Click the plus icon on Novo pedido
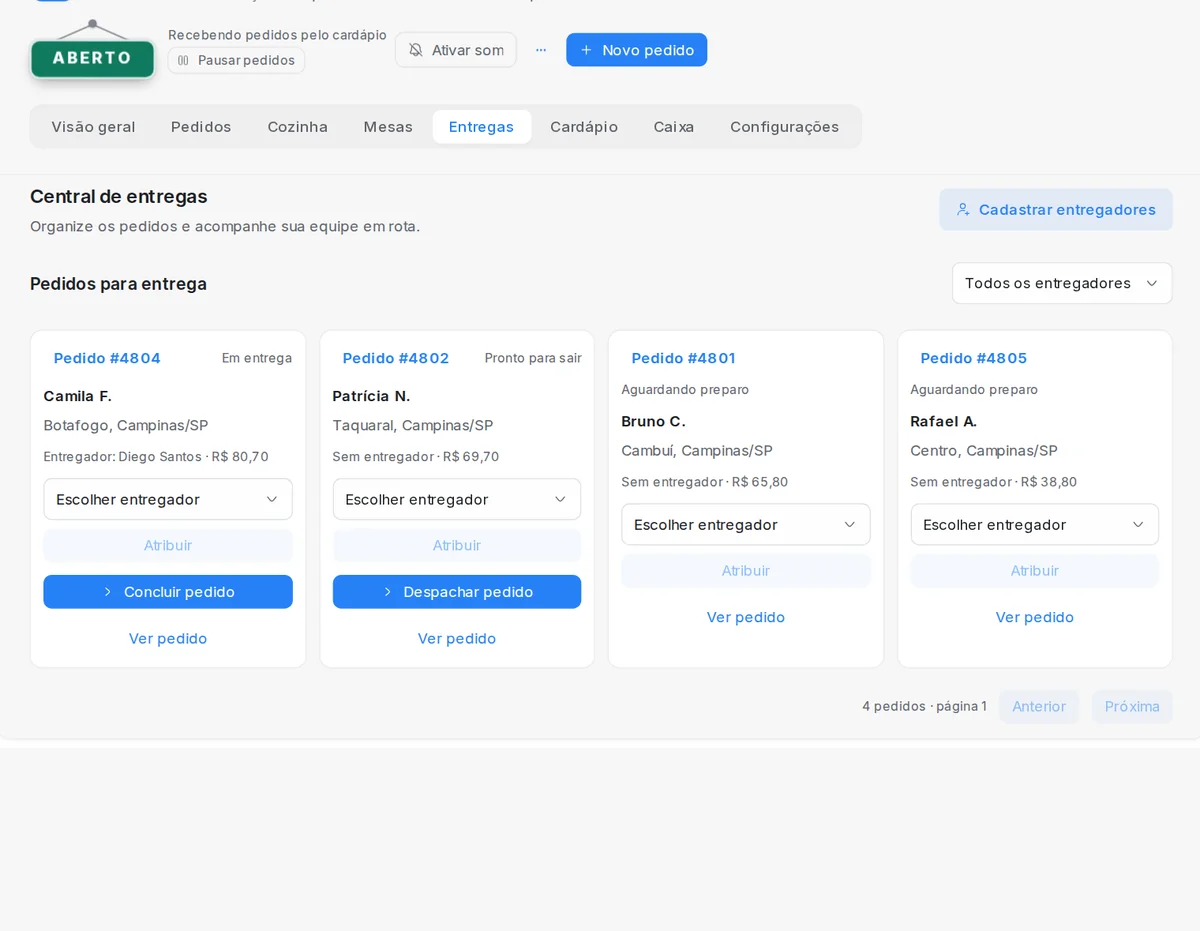Viewport: 1200px width, 931px height. pyautogui.click(x=587, y=50)
